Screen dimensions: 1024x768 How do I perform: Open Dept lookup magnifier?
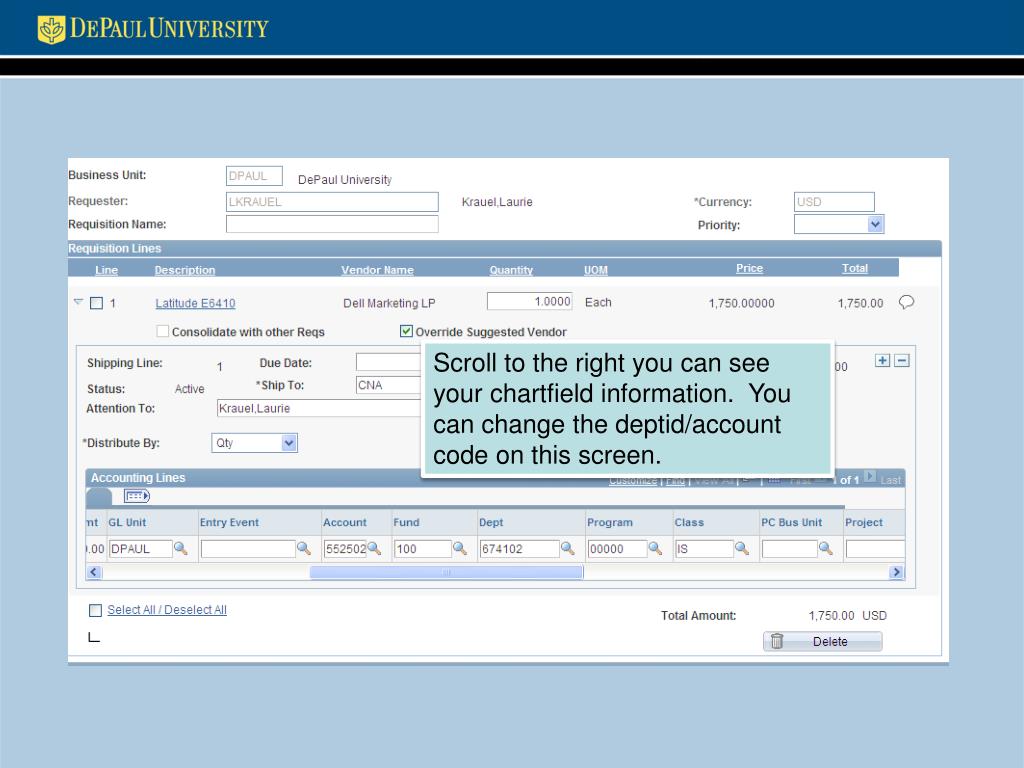point(568,549)
